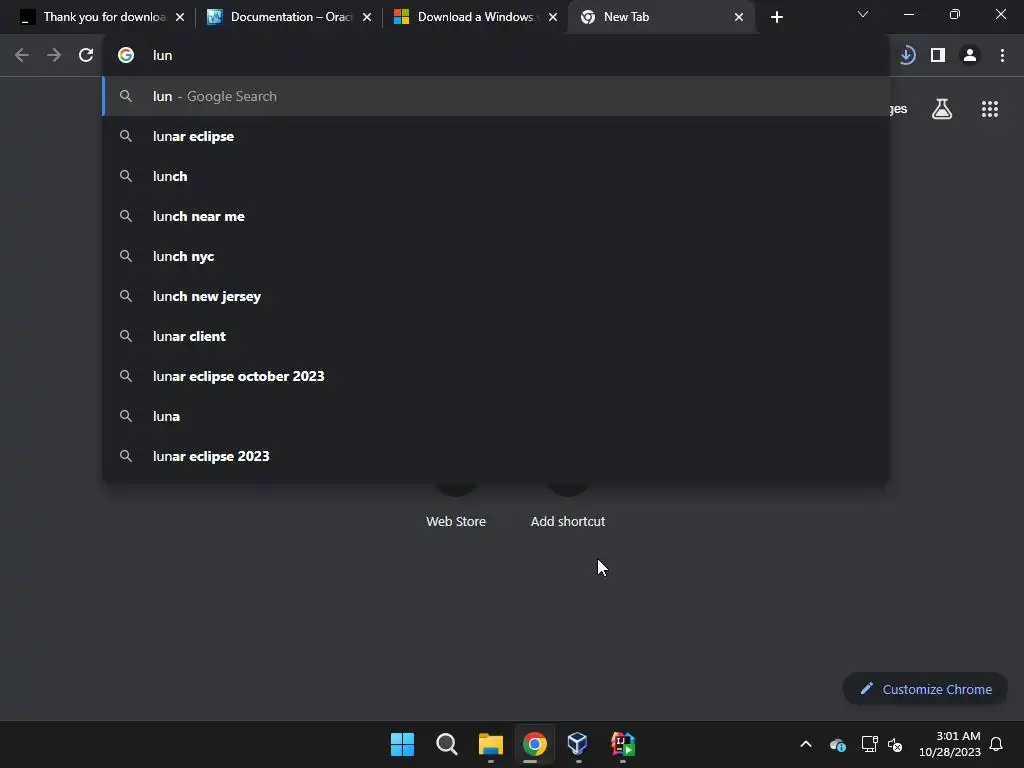Open the Windows Start menu

(402, 744)
